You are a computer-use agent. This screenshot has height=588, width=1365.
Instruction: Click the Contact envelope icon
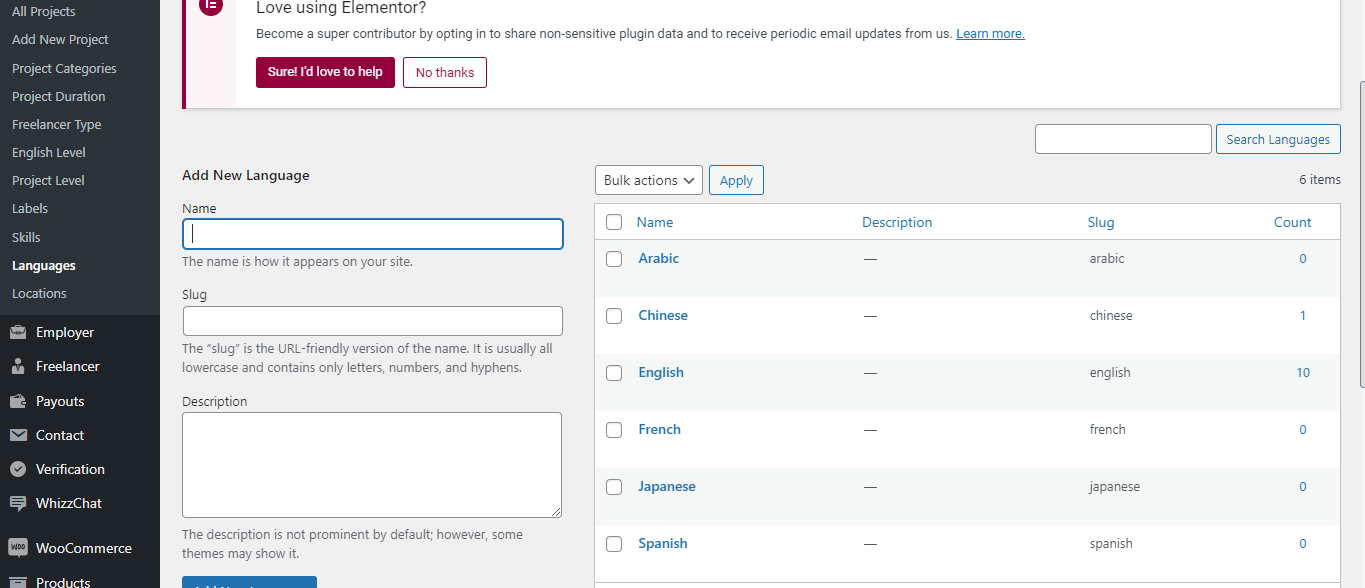(18, 435)
